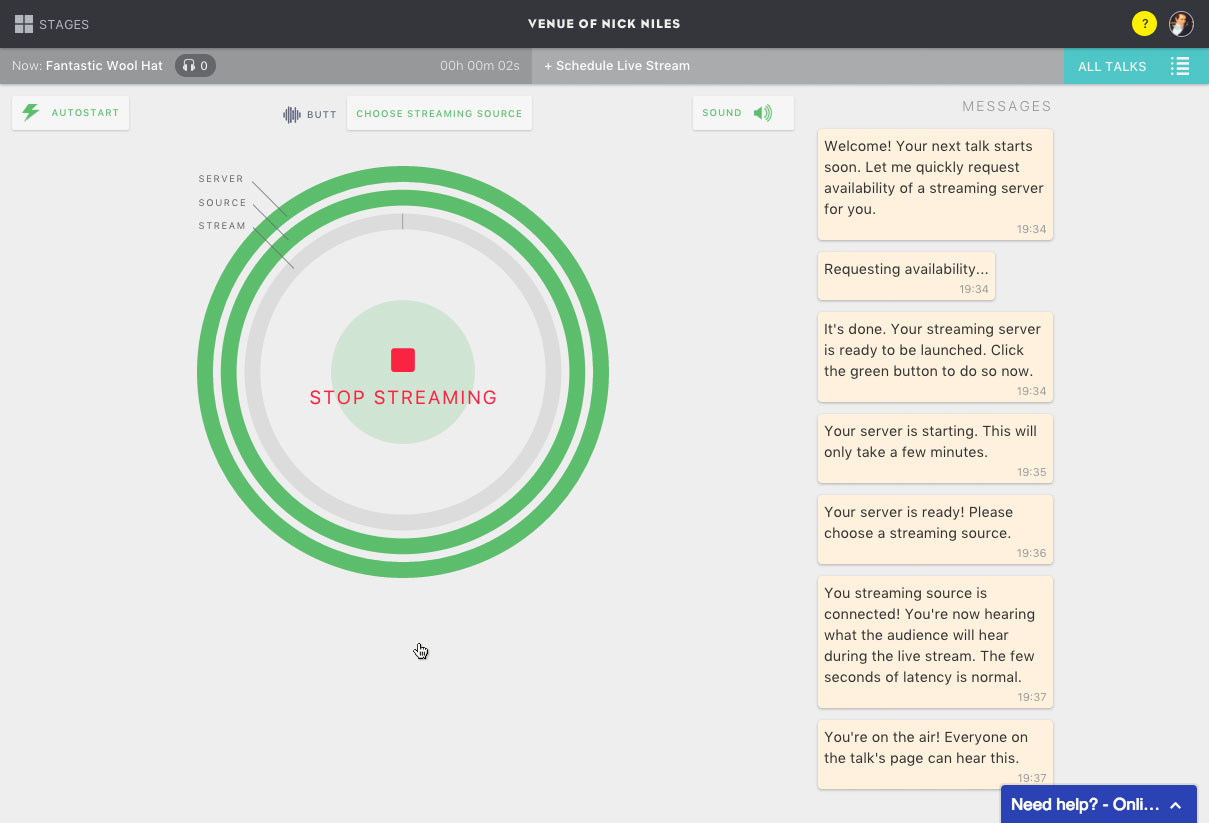Click the 'Your server is ready!' message

pyautogui.click(x=935, y=529)
